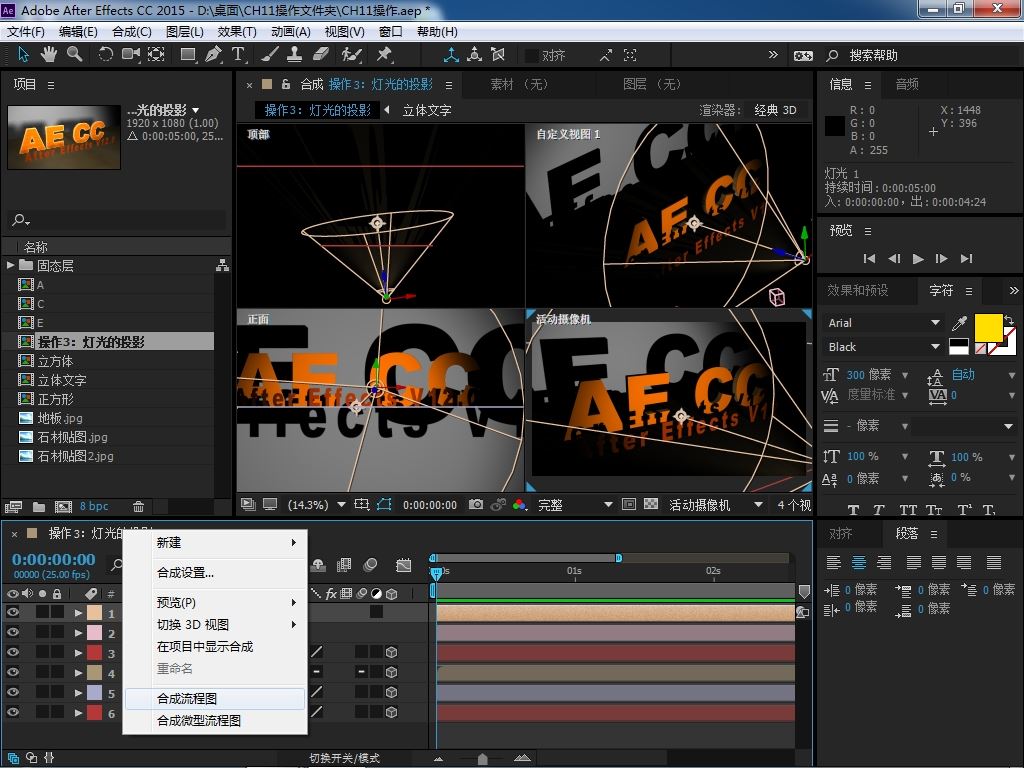Select the Pen tool
Screen dimensions: 1024x768
tap(213, 55)
